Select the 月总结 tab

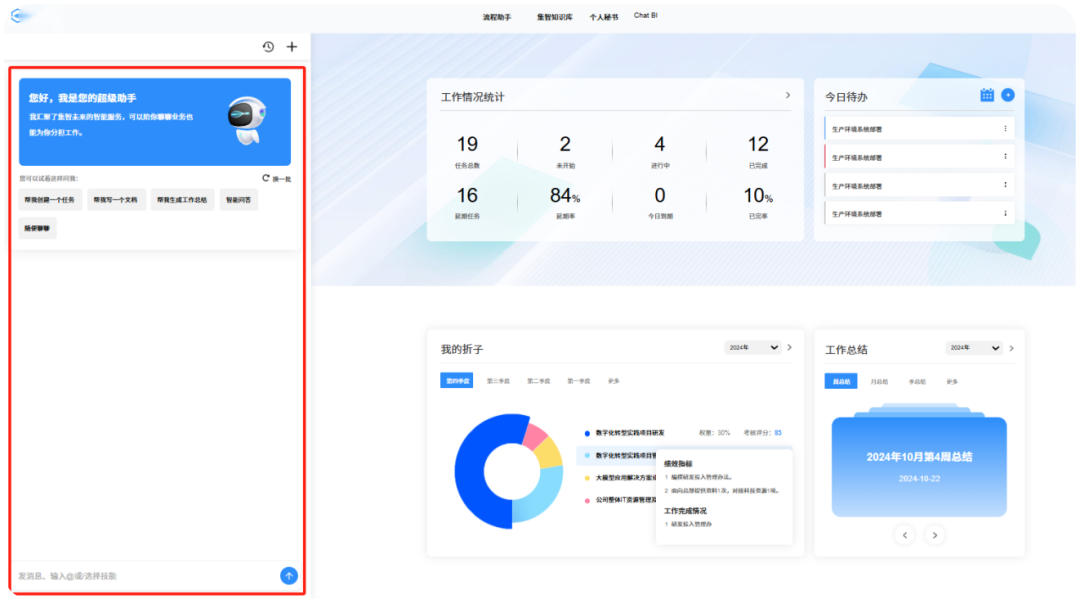879,381
